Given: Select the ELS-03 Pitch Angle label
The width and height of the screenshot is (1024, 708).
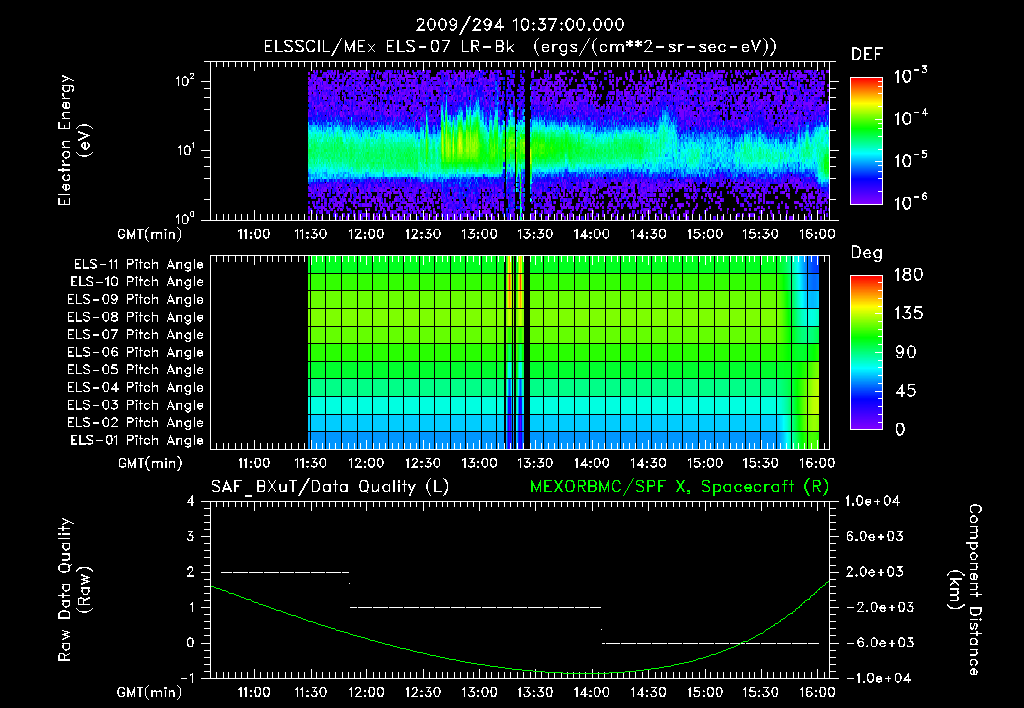Looking at the screenshot, I should [136, 405].
